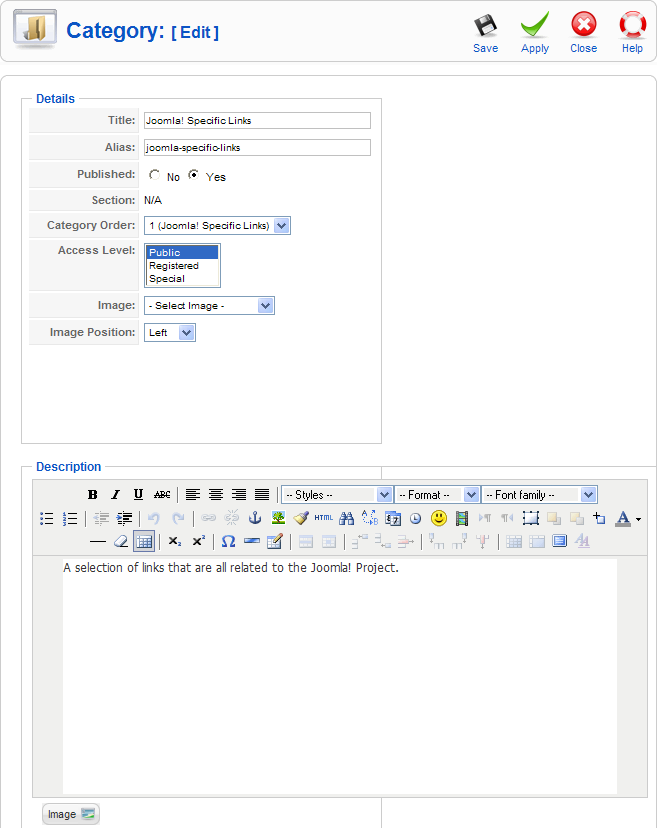This screenshot has height=828, width=657.
Task: Click into the Title text field
Action: click(257, 121)
